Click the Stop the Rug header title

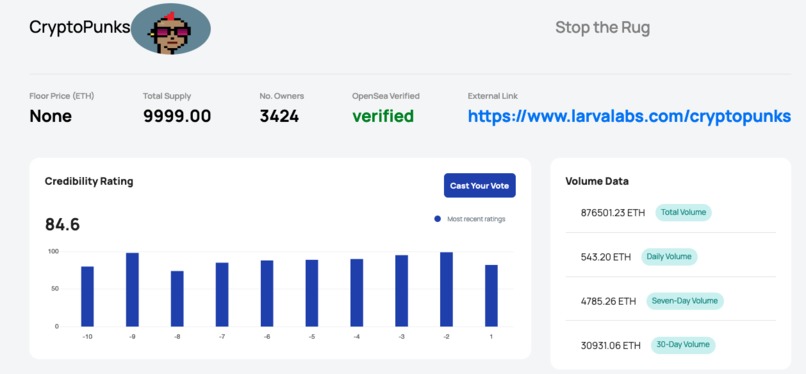tap(602, 27)
